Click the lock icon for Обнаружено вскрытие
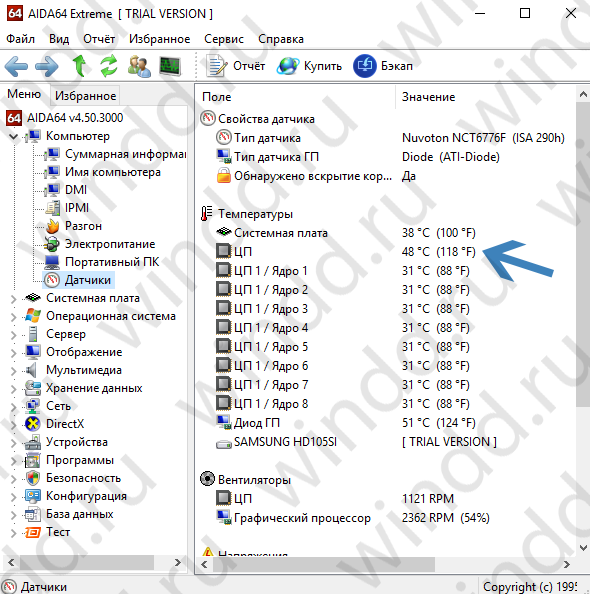The height and width of the screenshot is (594, 590). (224, 176)
